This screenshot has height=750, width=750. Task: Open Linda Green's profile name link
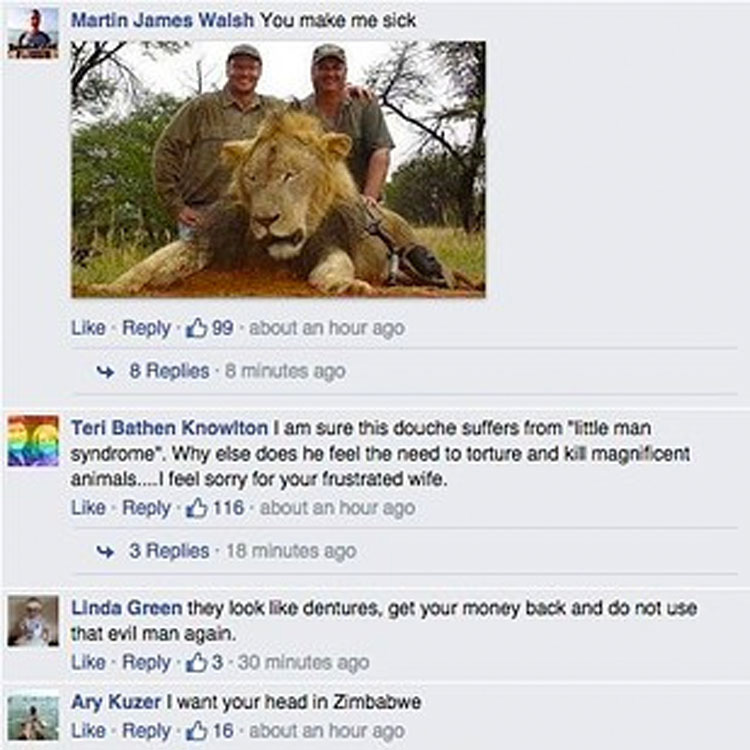(127, 608)
